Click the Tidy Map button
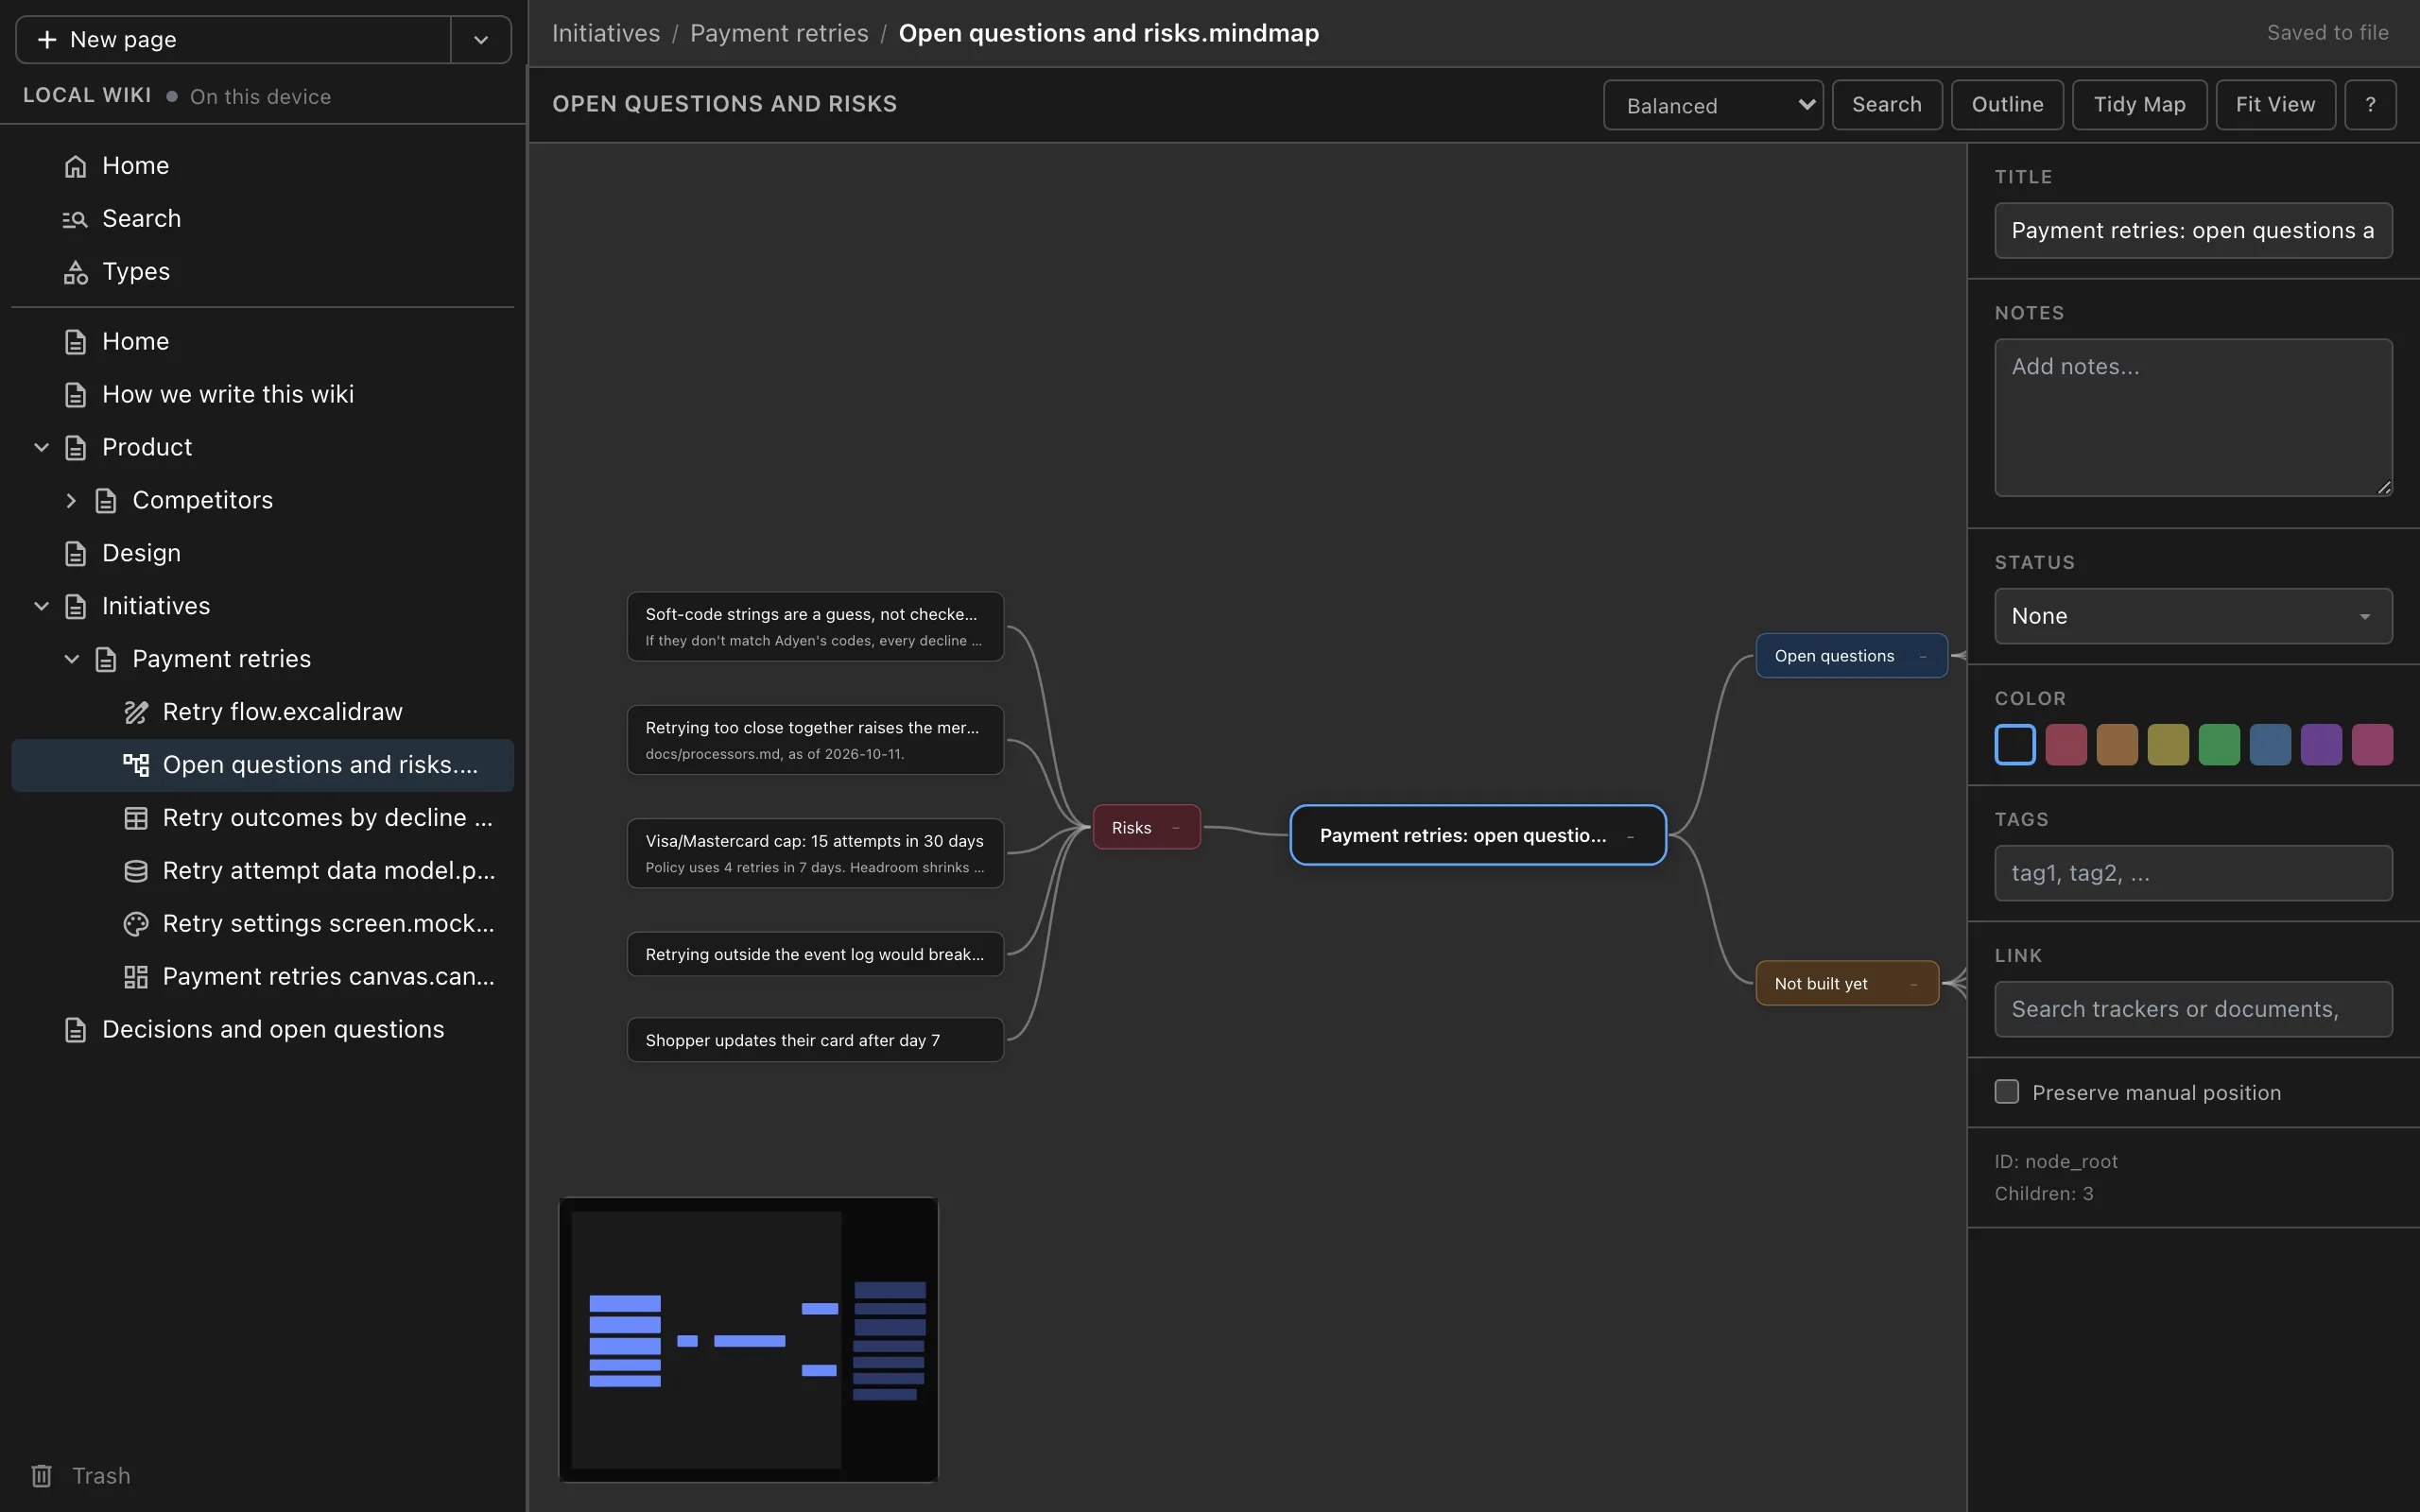2420x1512 pixels. point(2139,105)
